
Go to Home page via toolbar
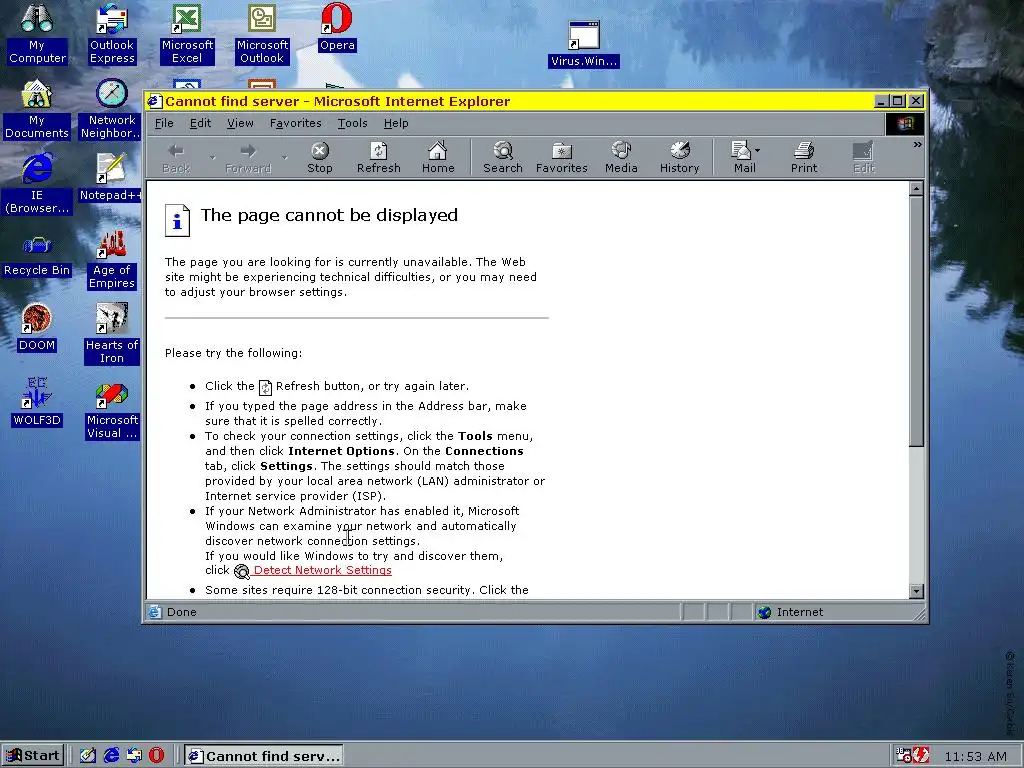(x=438, y=158)
